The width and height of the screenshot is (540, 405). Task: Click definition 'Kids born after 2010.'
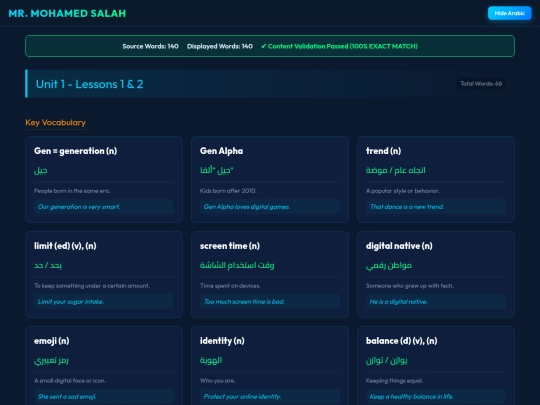tap(228, 191)
